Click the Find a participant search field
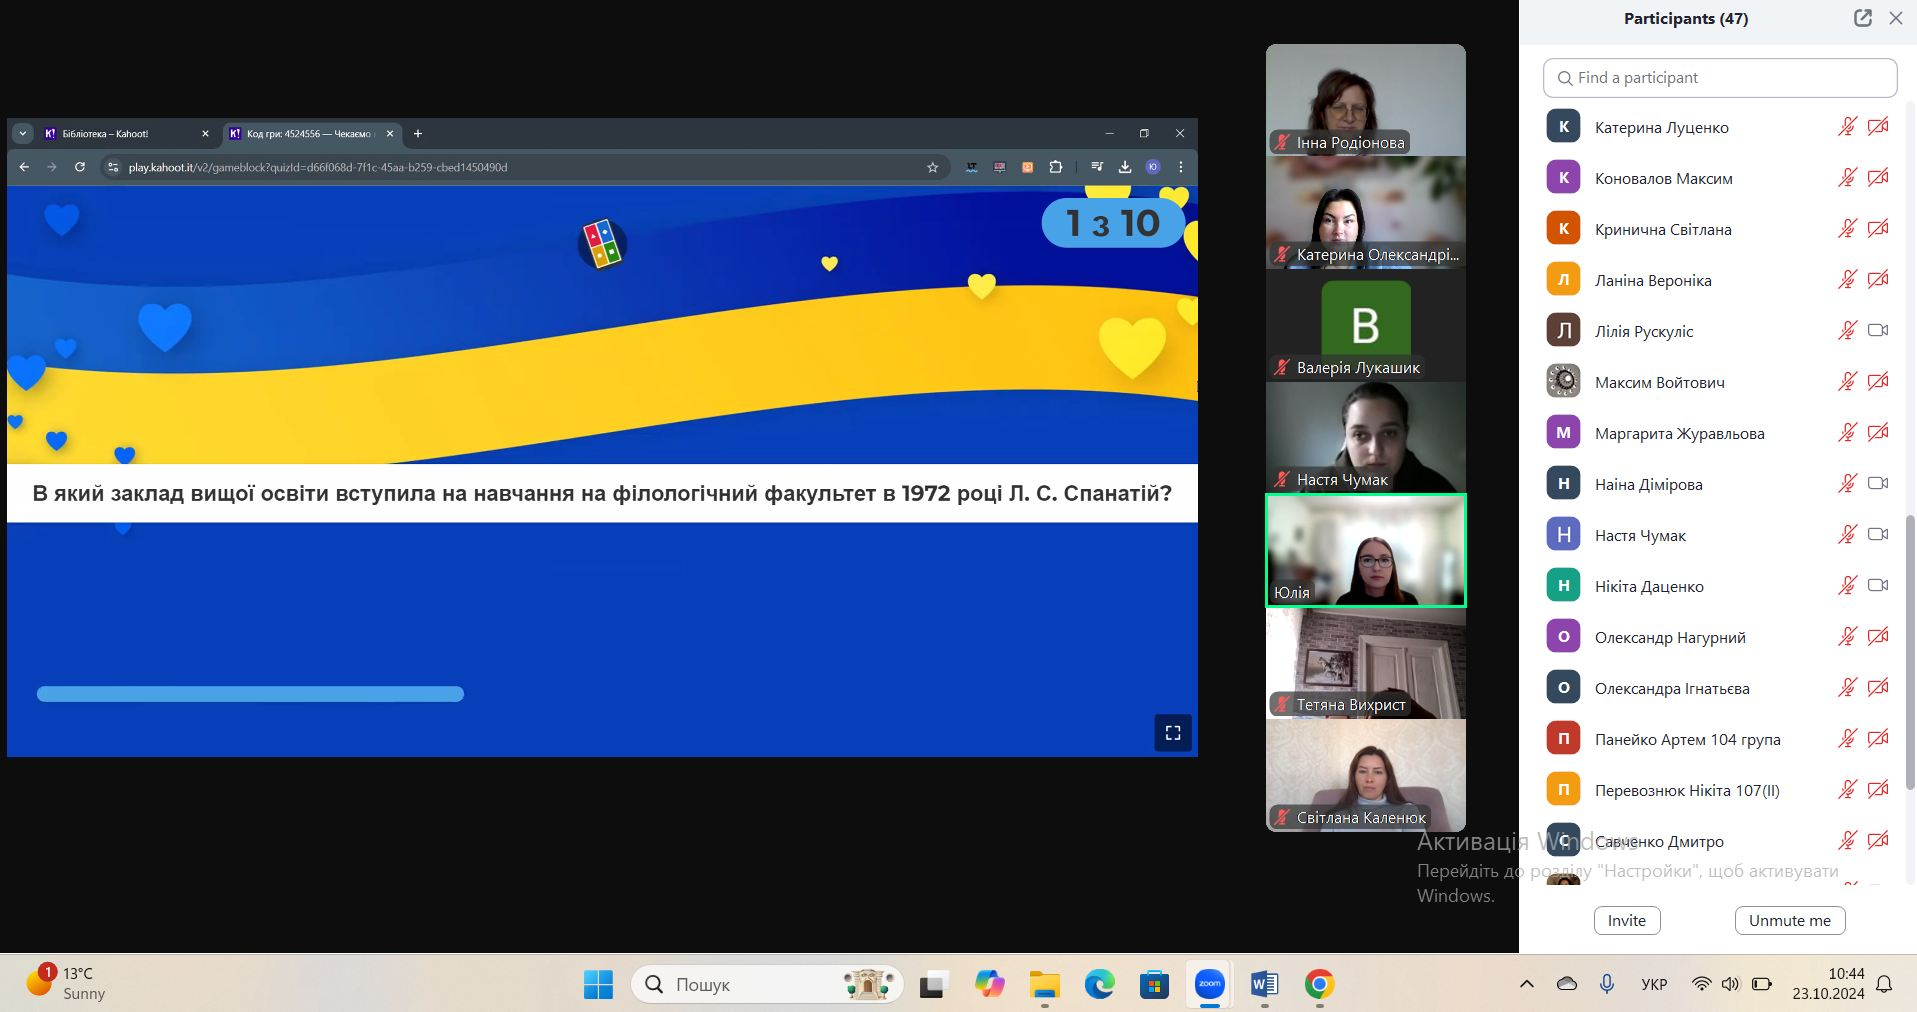This screenshot has width=1917, height=1012. click(x=1720, y=78)
